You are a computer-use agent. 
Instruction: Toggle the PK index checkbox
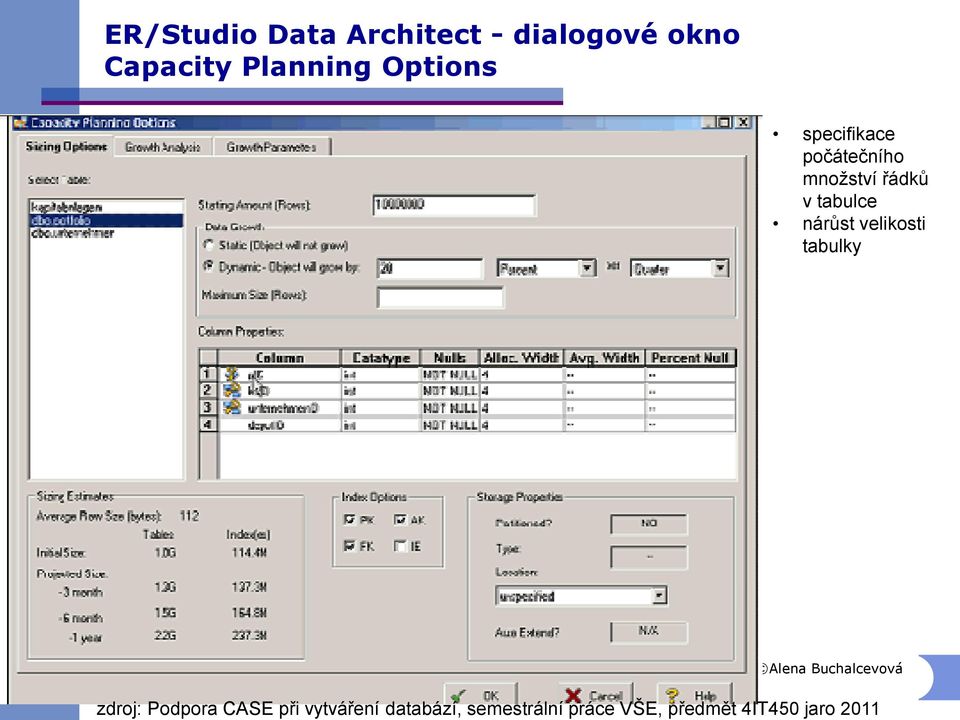pos(350,520)
